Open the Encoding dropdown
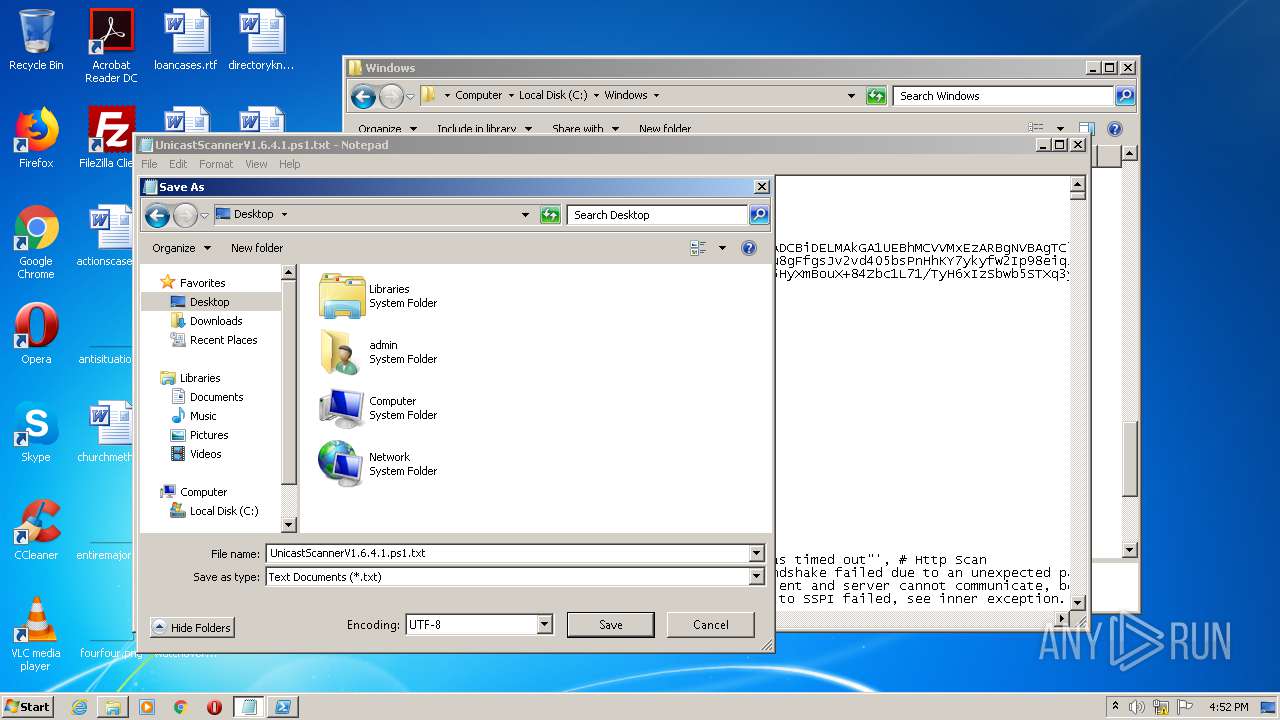The width and height of the screenshot is (1280, 720). (x=545, y=624)
